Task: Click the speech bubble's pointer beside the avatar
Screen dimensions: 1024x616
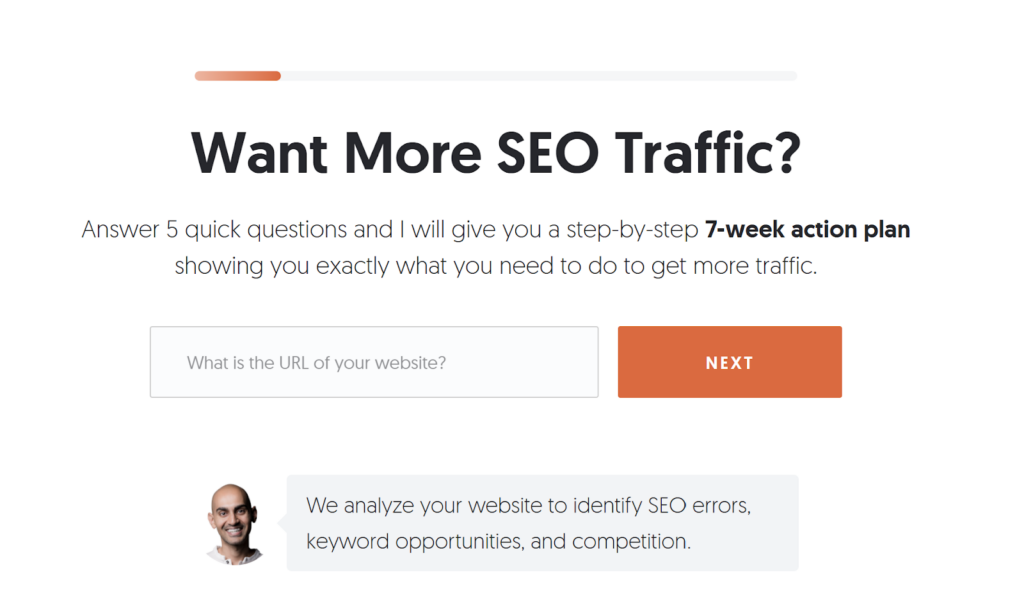Action: (282, 523)
